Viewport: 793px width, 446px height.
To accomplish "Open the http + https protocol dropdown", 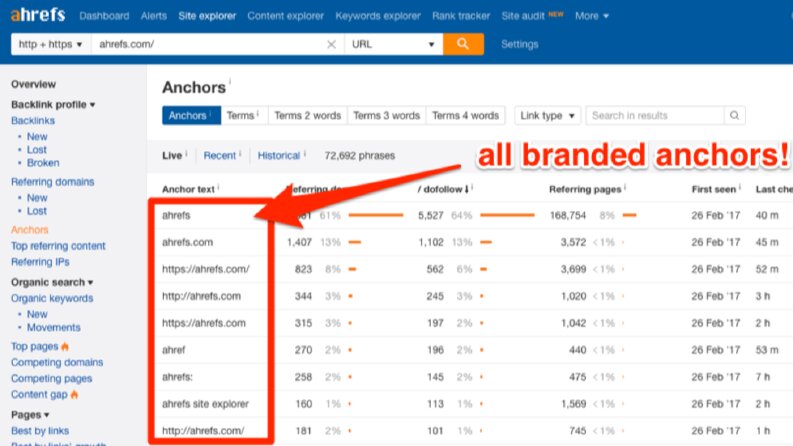I will pos(51,44).
